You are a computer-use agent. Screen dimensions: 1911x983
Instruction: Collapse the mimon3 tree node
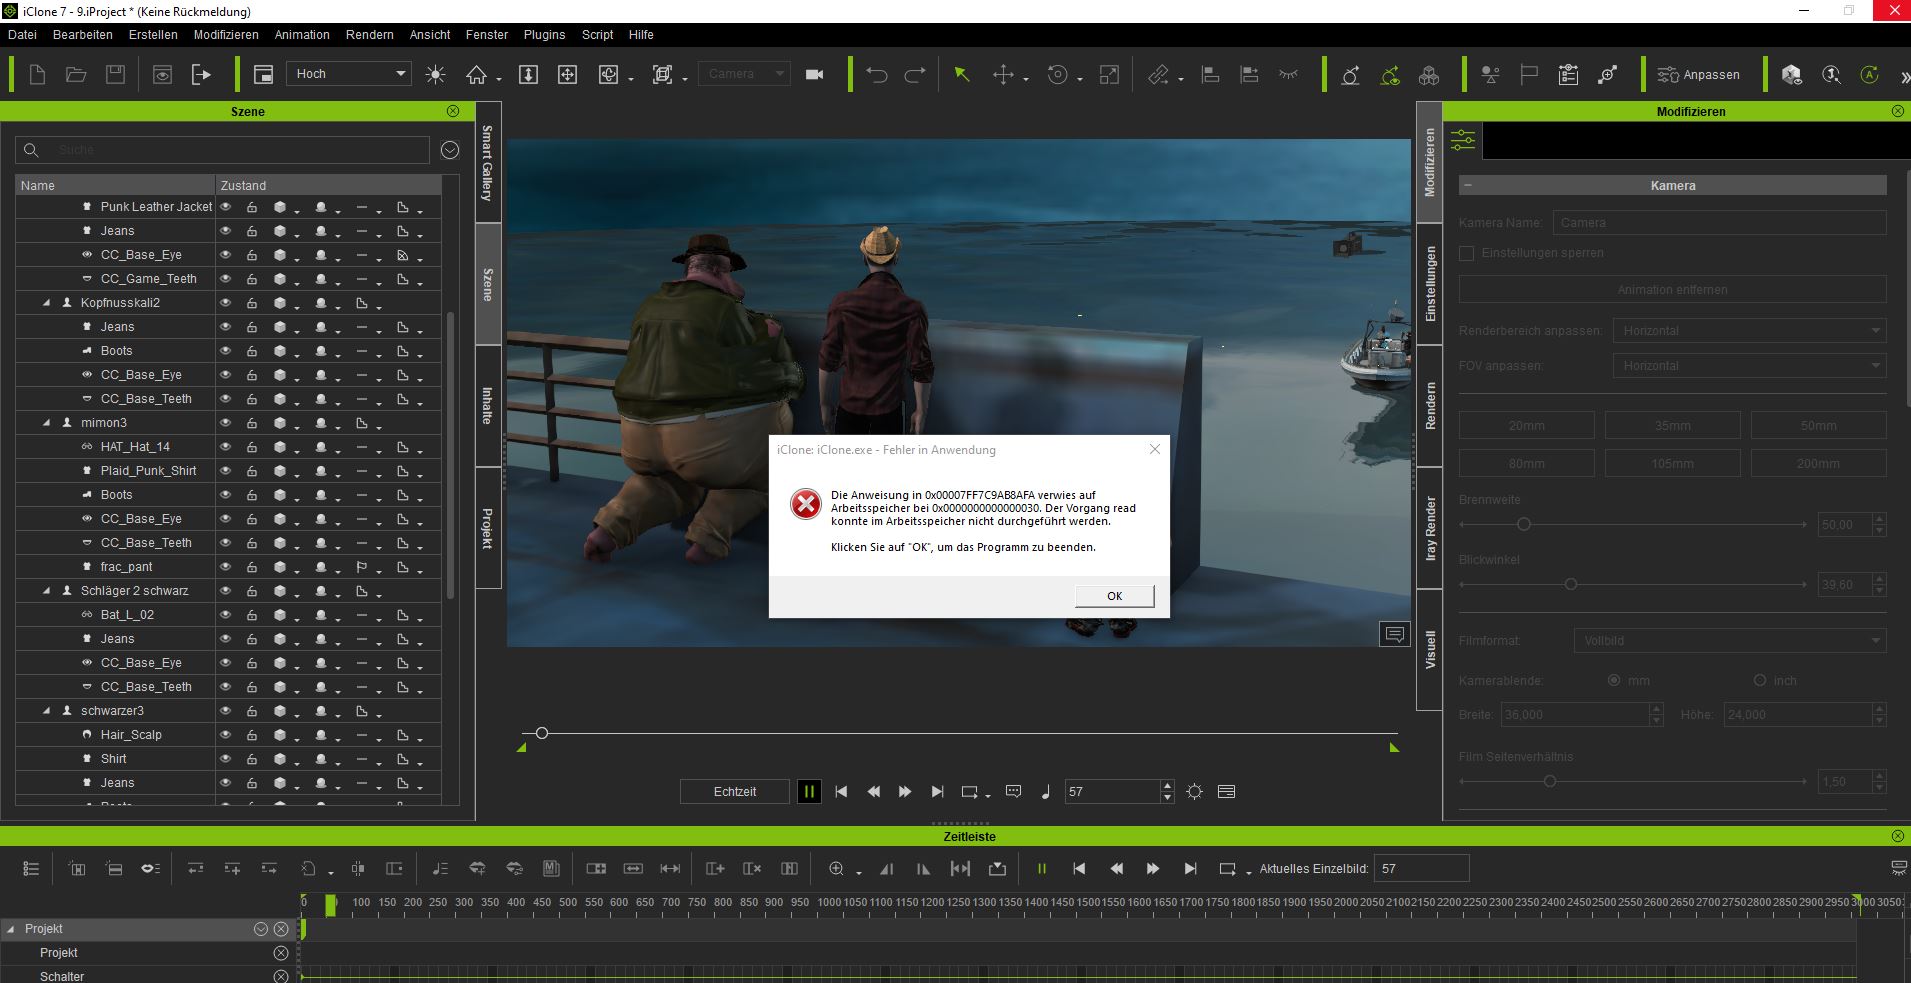point(46,422)
